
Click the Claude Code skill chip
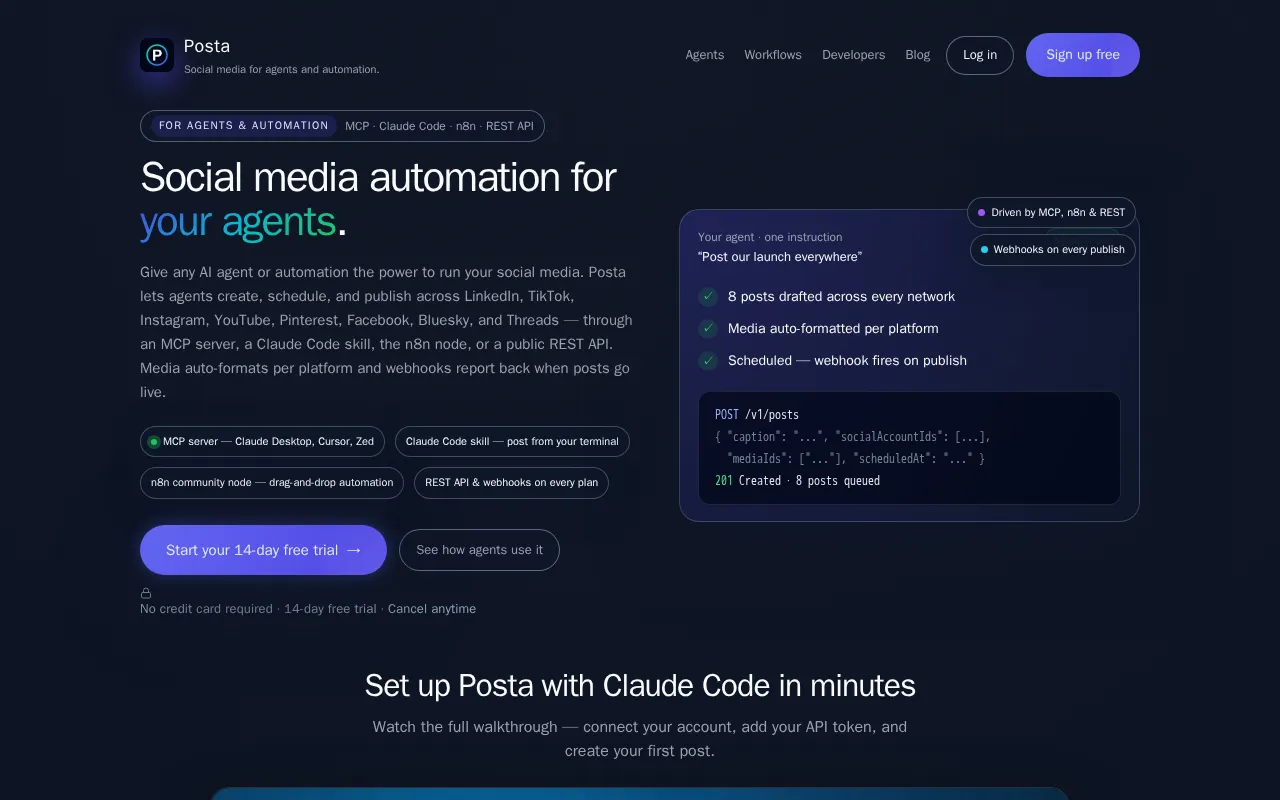[512, 442]
